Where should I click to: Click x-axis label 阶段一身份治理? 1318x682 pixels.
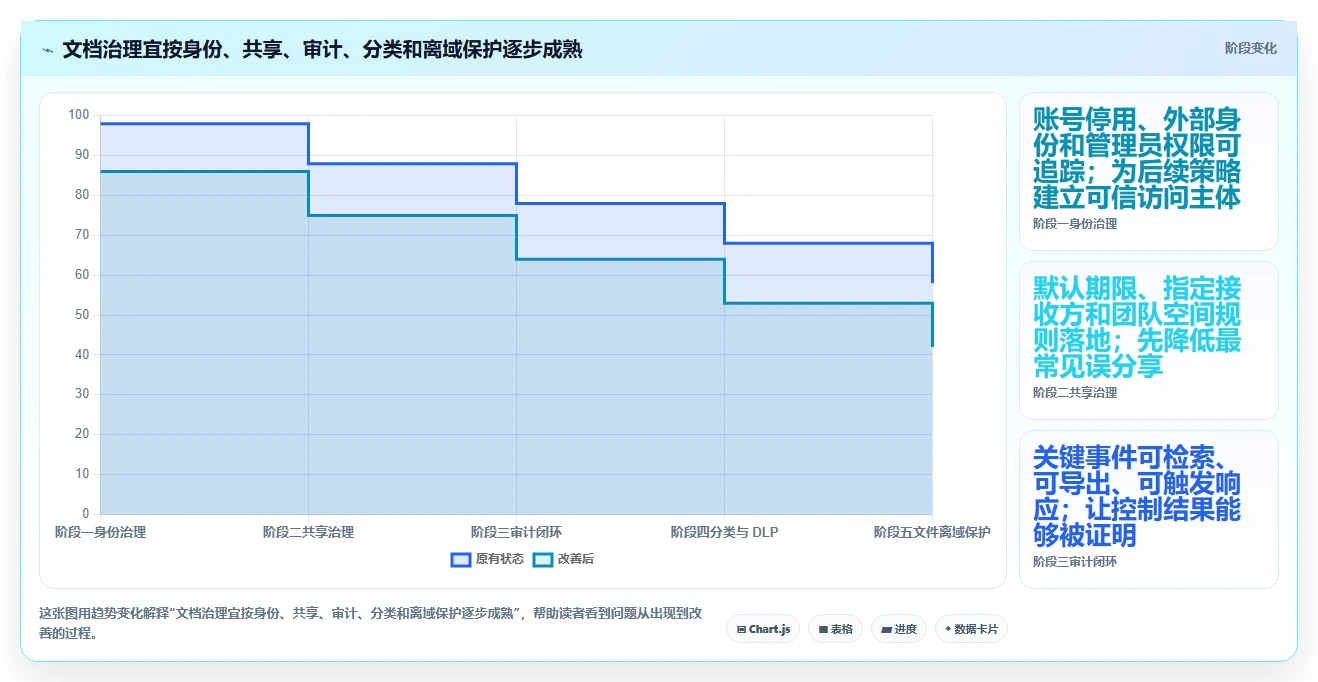tap(100, 532)
